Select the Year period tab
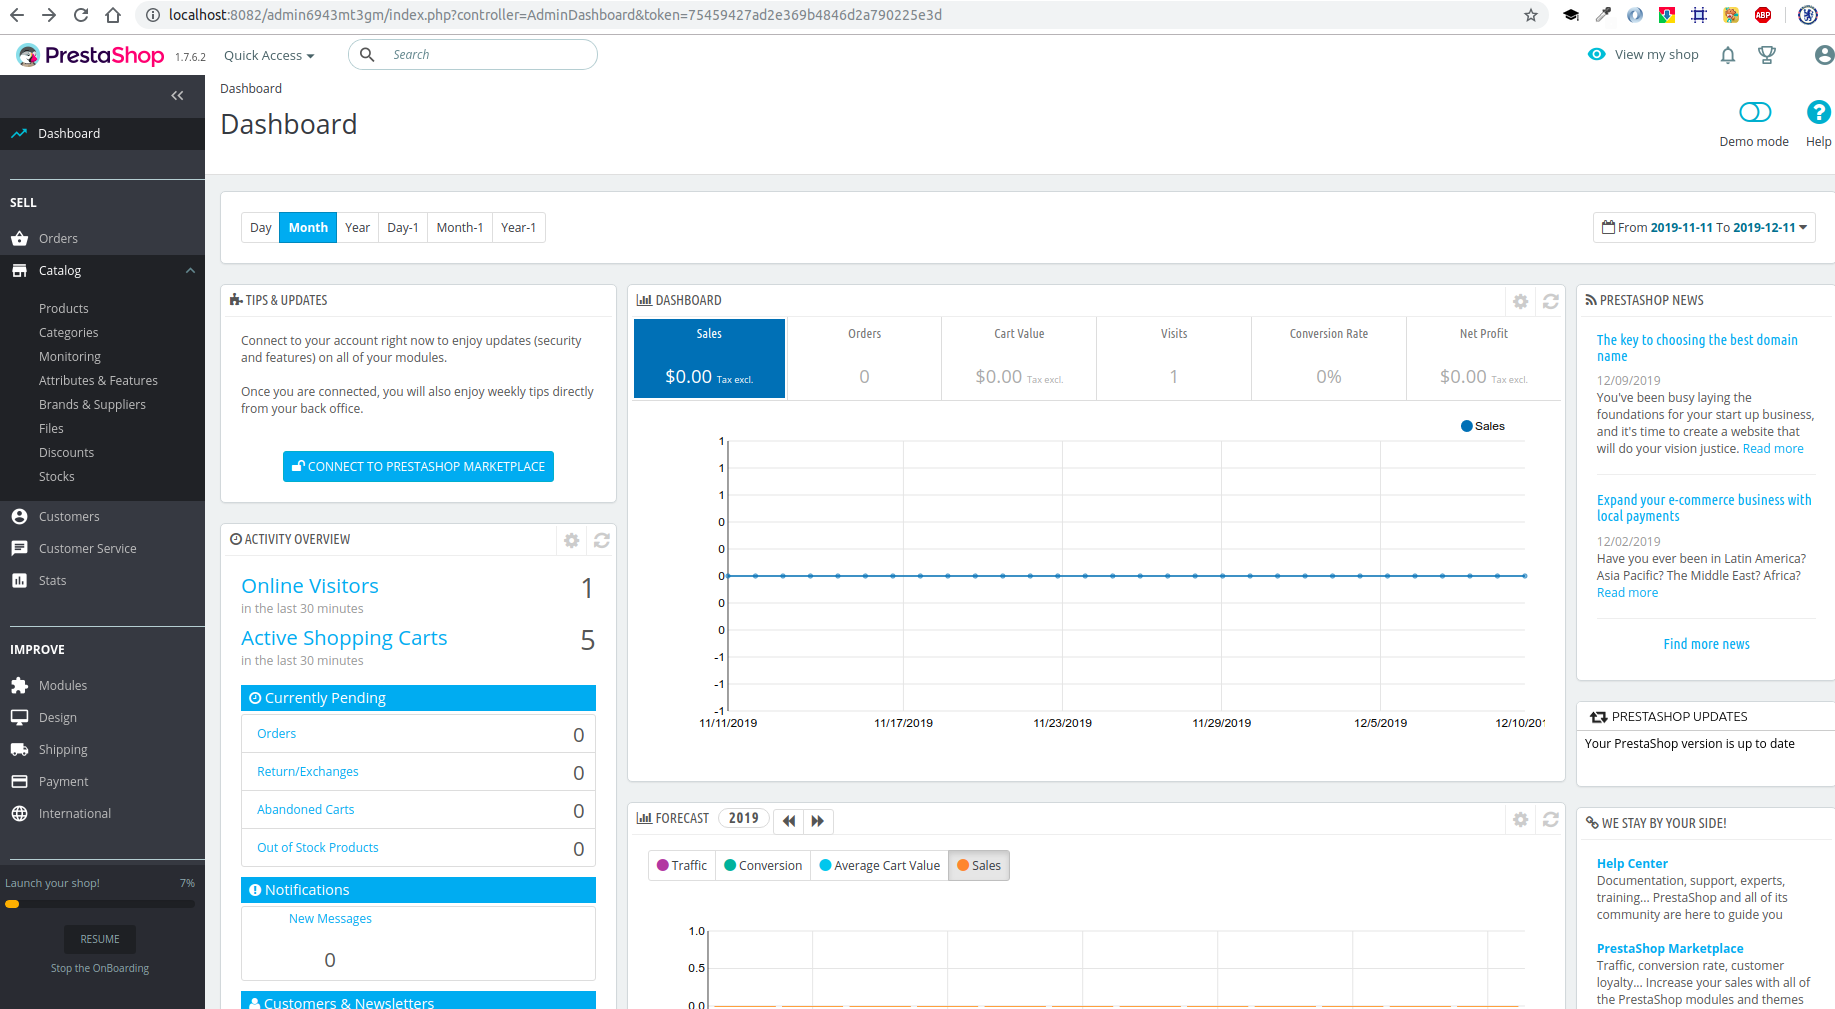 click(x=357, y=228)
